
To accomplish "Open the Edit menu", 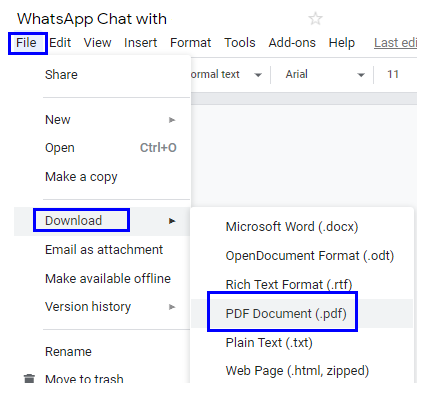I will [60, 43].
